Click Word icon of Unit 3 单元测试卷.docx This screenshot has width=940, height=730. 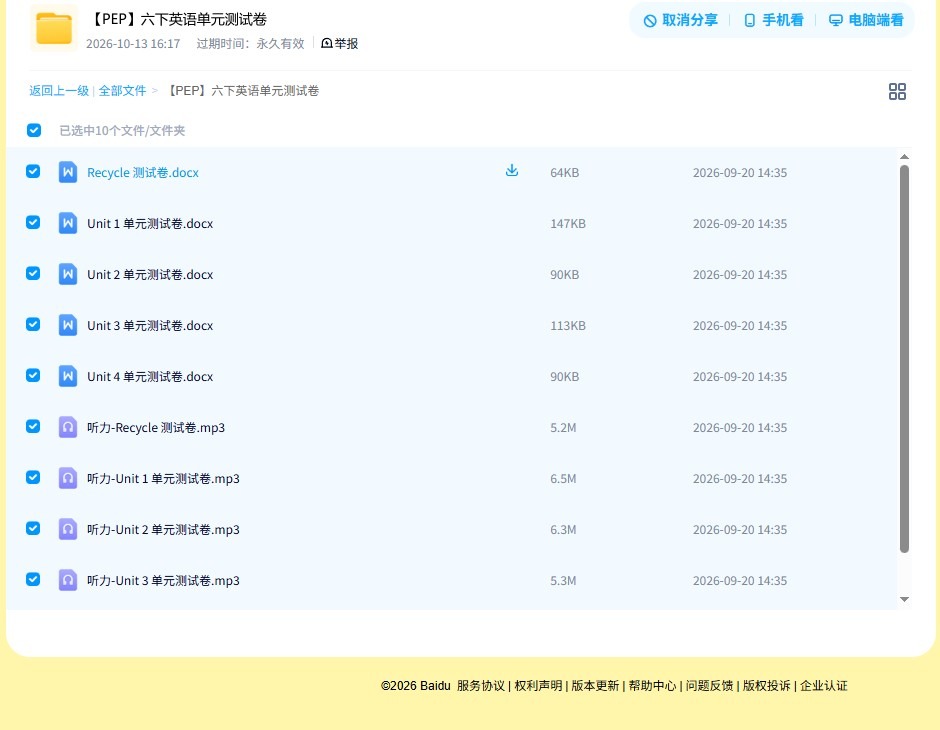[x=68, y=325]
